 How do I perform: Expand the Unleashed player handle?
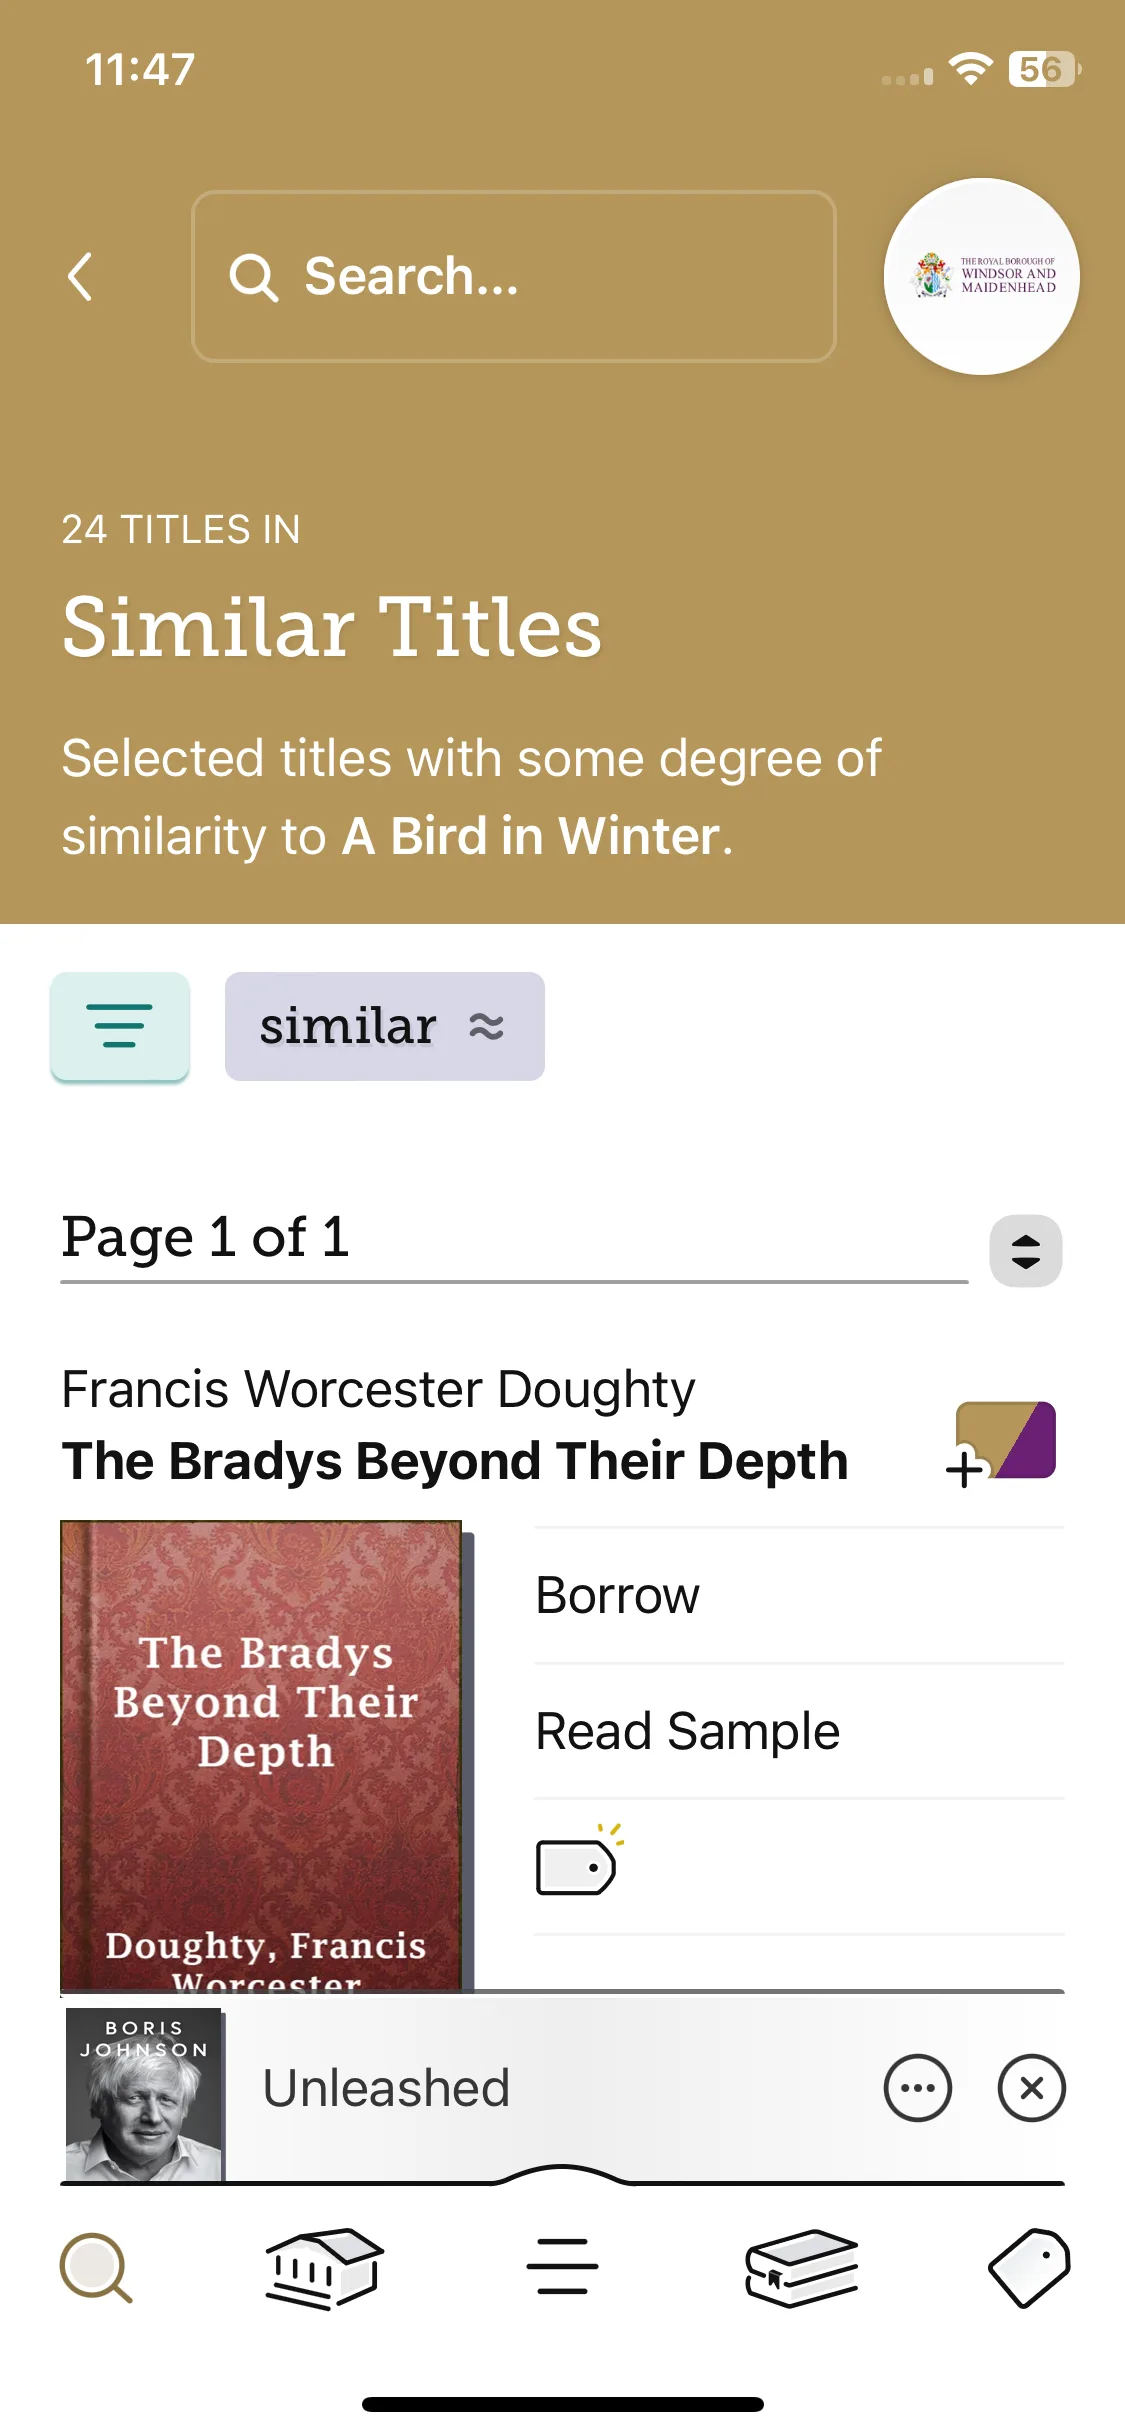tap(562, 2174)
